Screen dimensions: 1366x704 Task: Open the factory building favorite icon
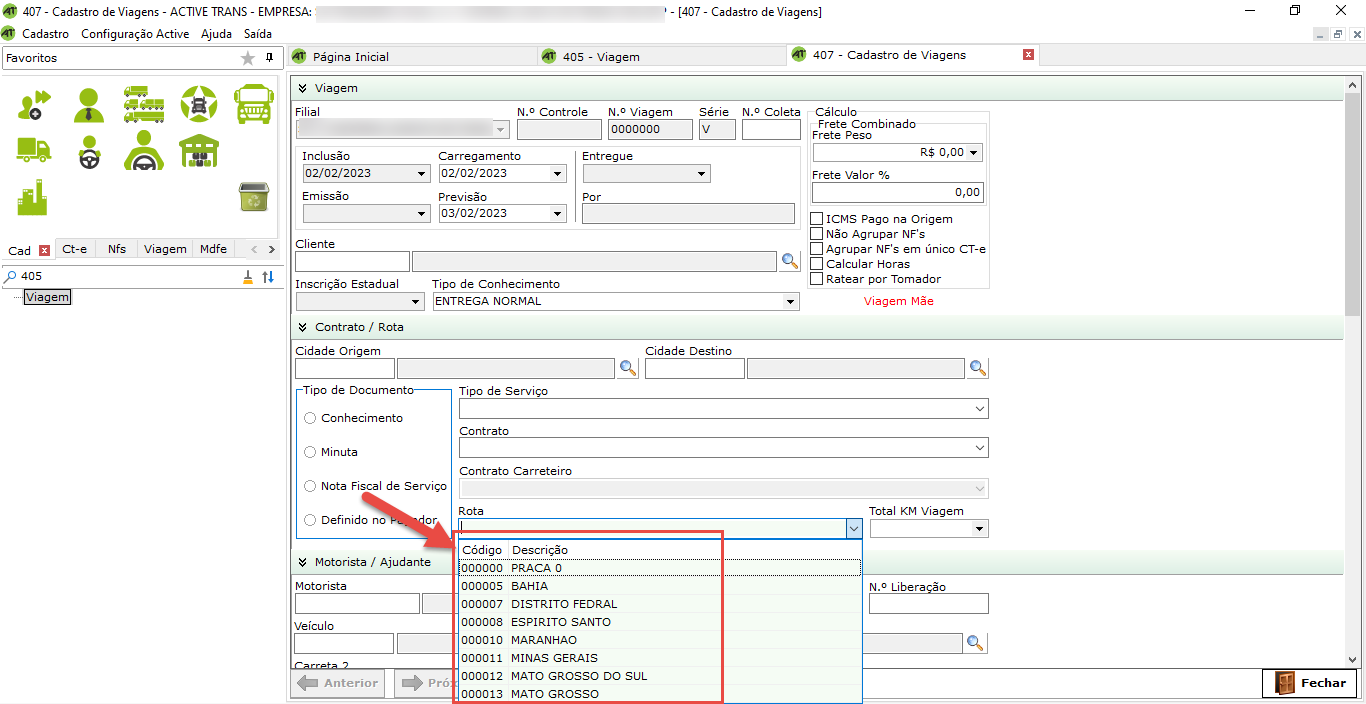coord(32,197)
